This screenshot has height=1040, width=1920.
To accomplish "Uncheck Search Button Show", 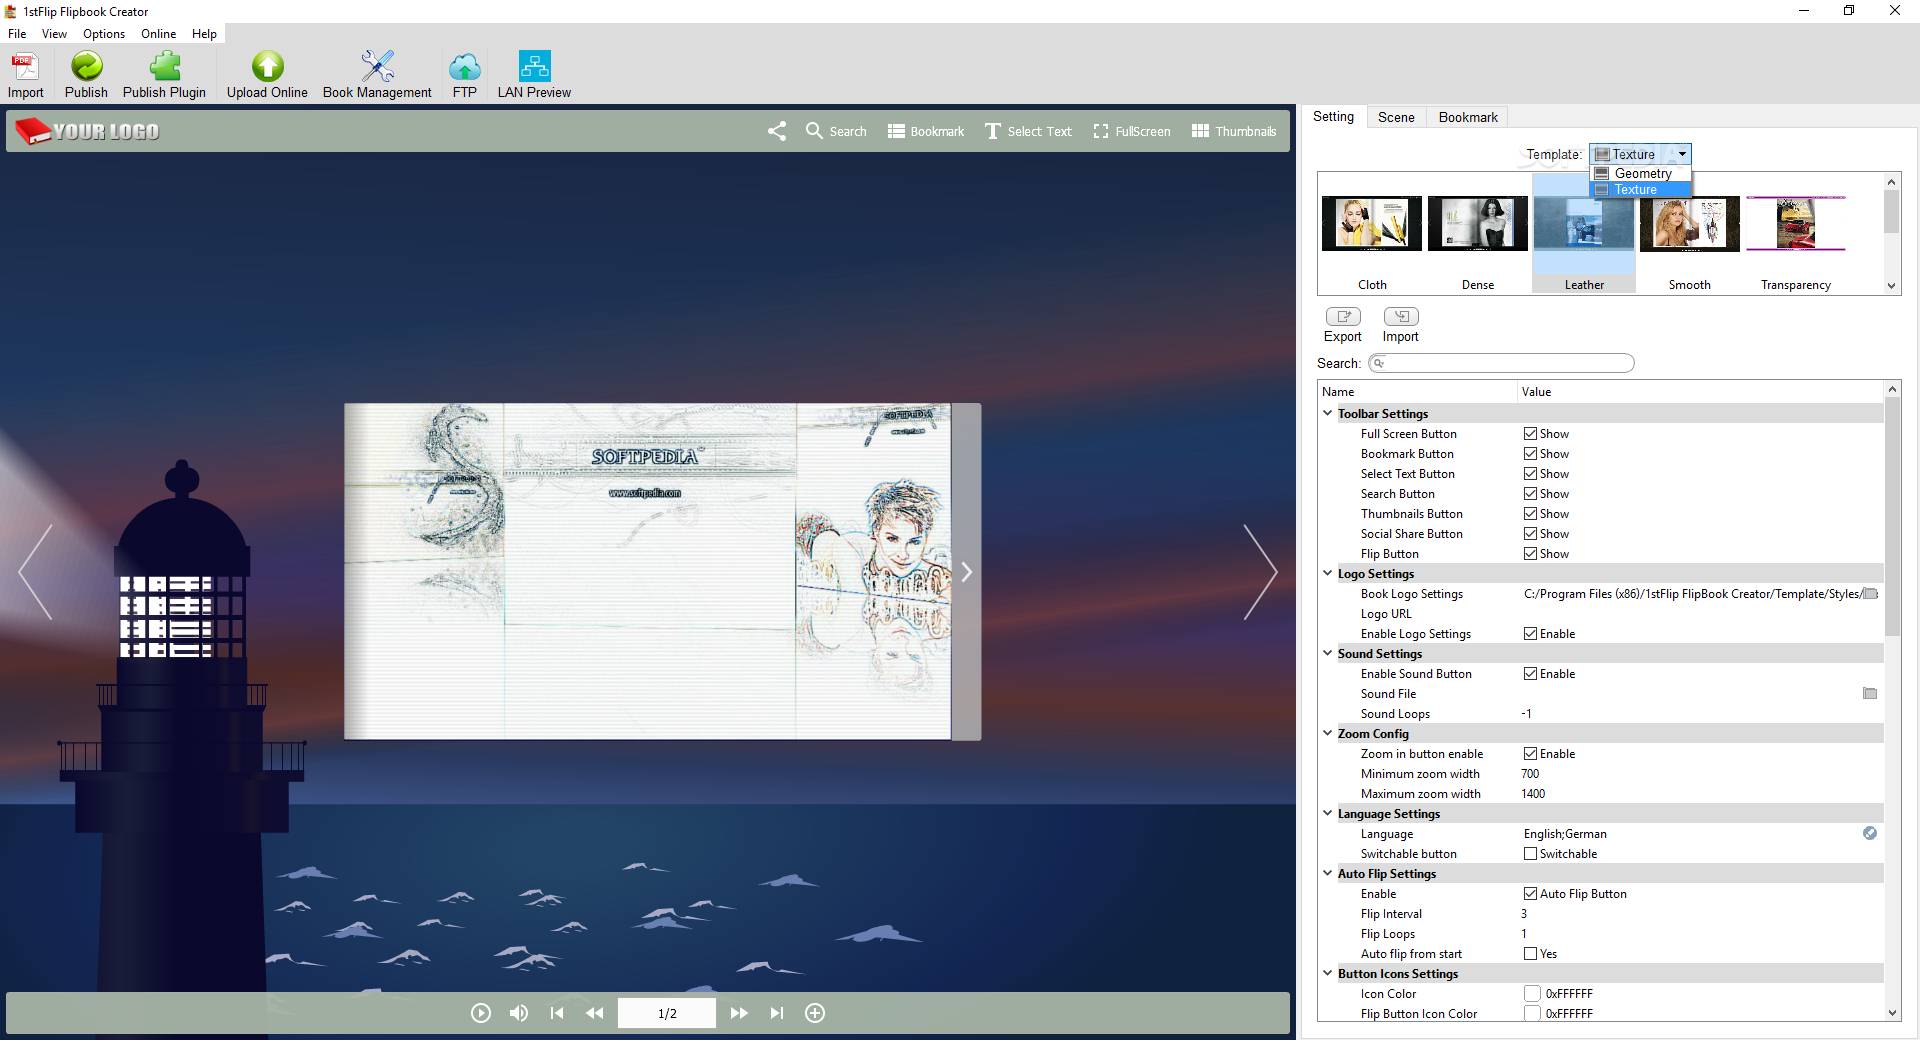I will coord(1530,494).
